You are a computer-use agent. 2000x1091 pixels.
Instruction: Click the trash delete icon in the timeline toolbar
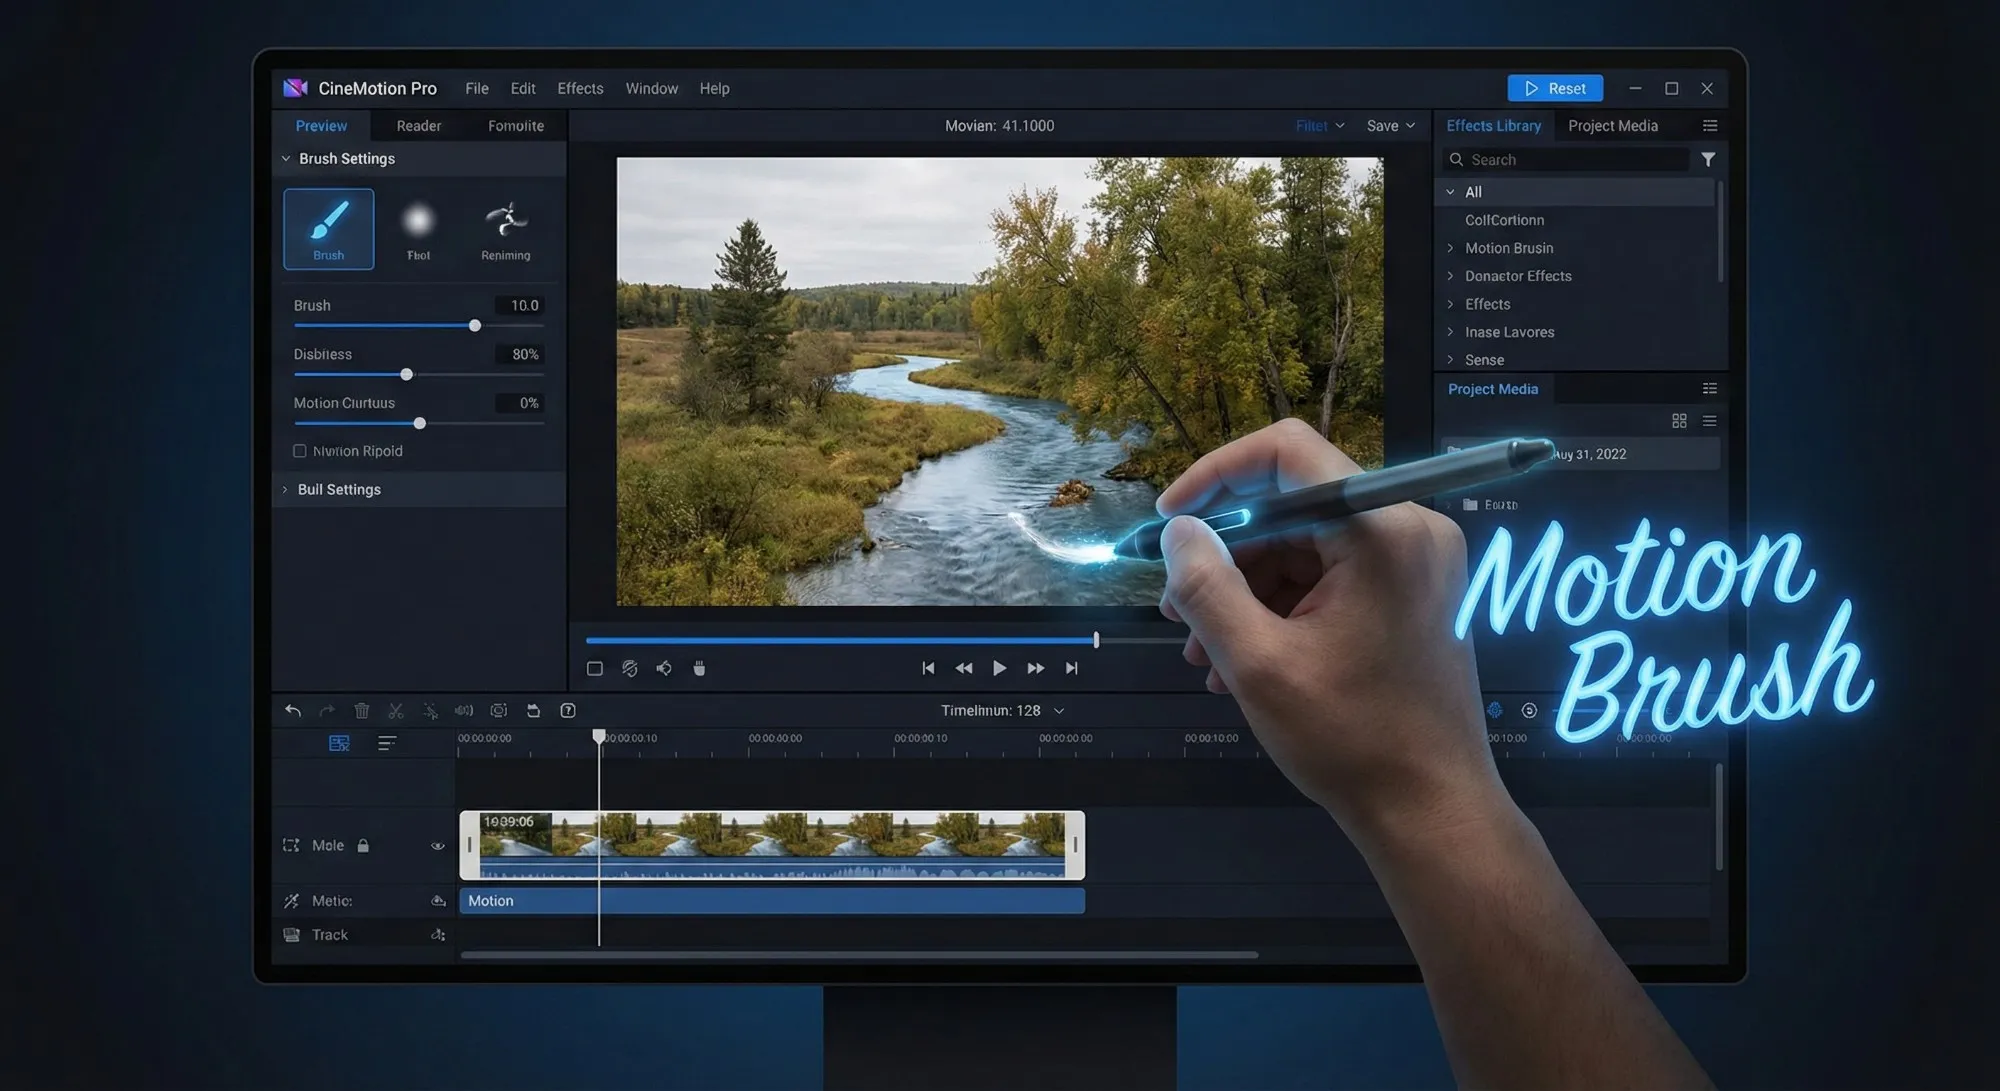(361, 710)
